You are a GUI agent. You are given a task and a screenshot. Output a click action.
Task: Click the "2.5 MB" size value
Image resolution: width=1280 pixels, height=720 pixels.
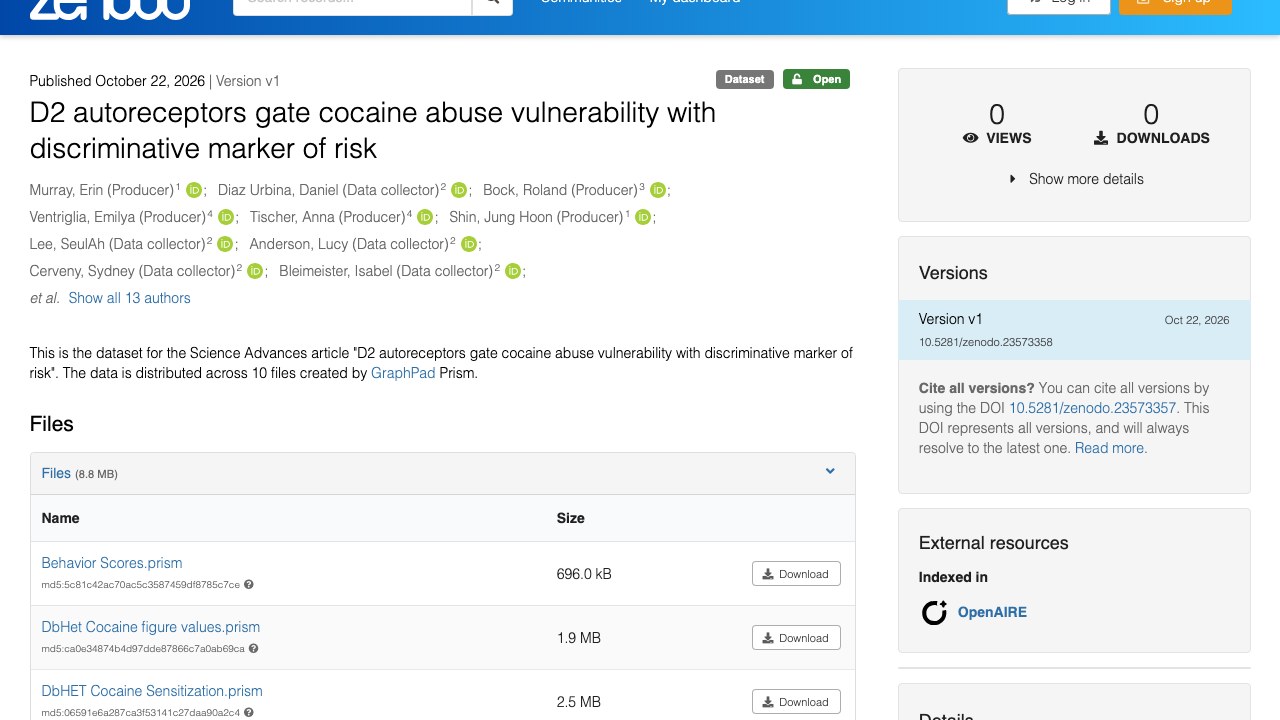(x=579, y=702)
